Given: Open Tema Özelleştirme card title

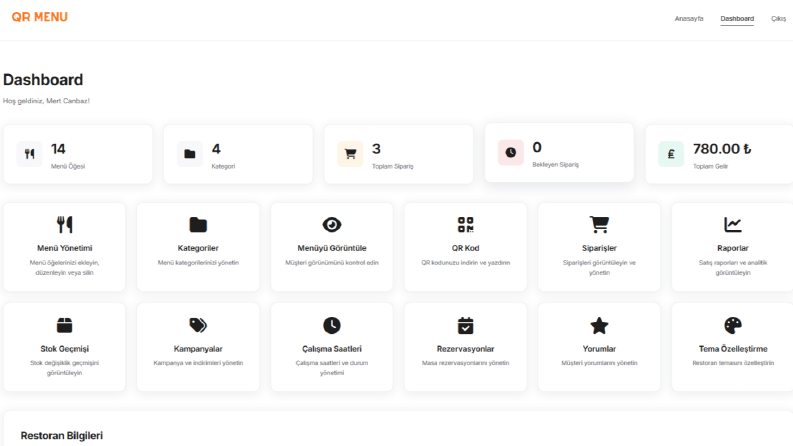Looking at the screenshot, I should 733,349.
